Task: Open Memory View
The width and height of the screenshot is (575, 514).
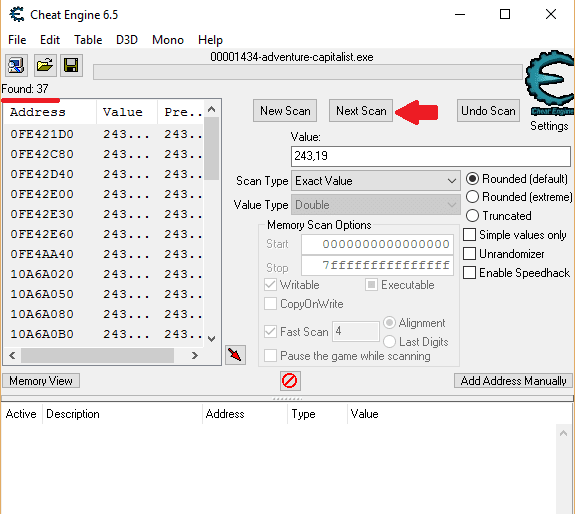Action: (x=41, y=381)
